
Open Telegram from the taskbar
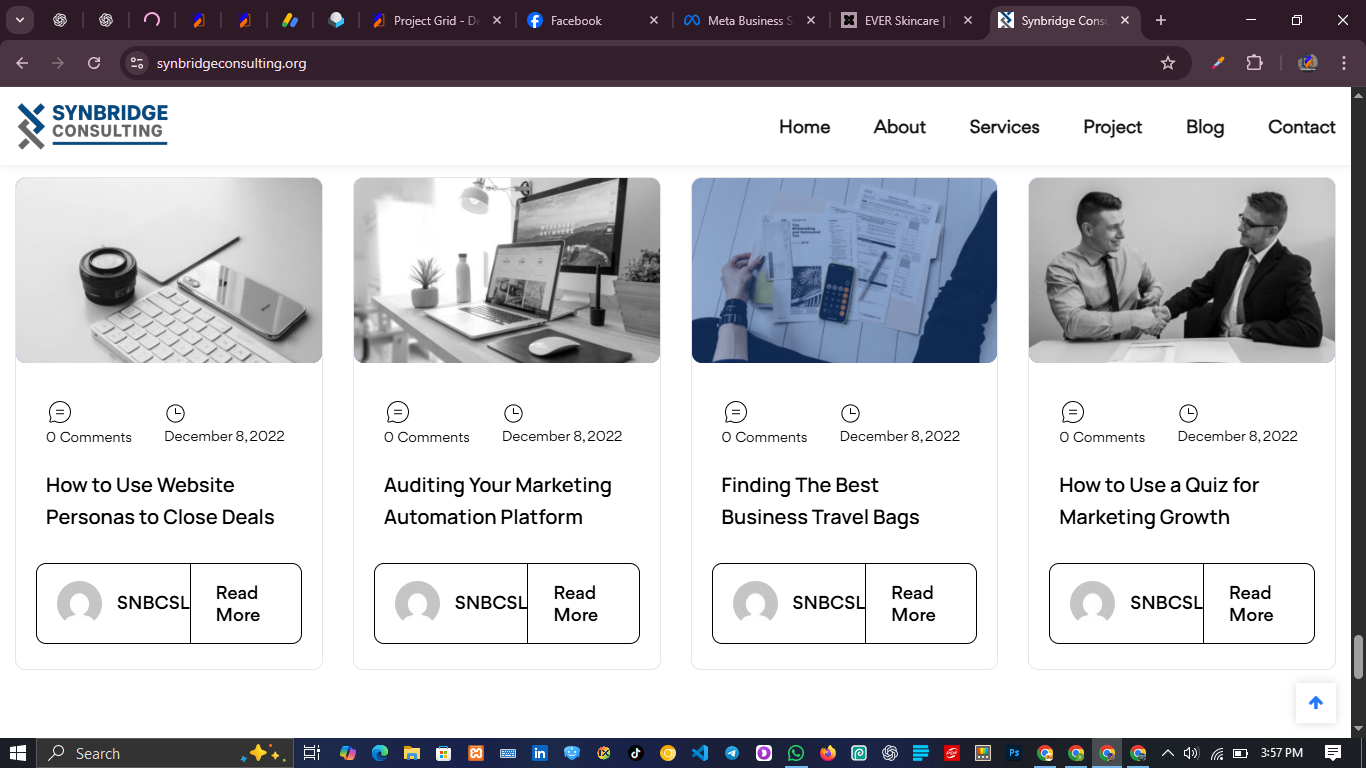tap(731, 753)
